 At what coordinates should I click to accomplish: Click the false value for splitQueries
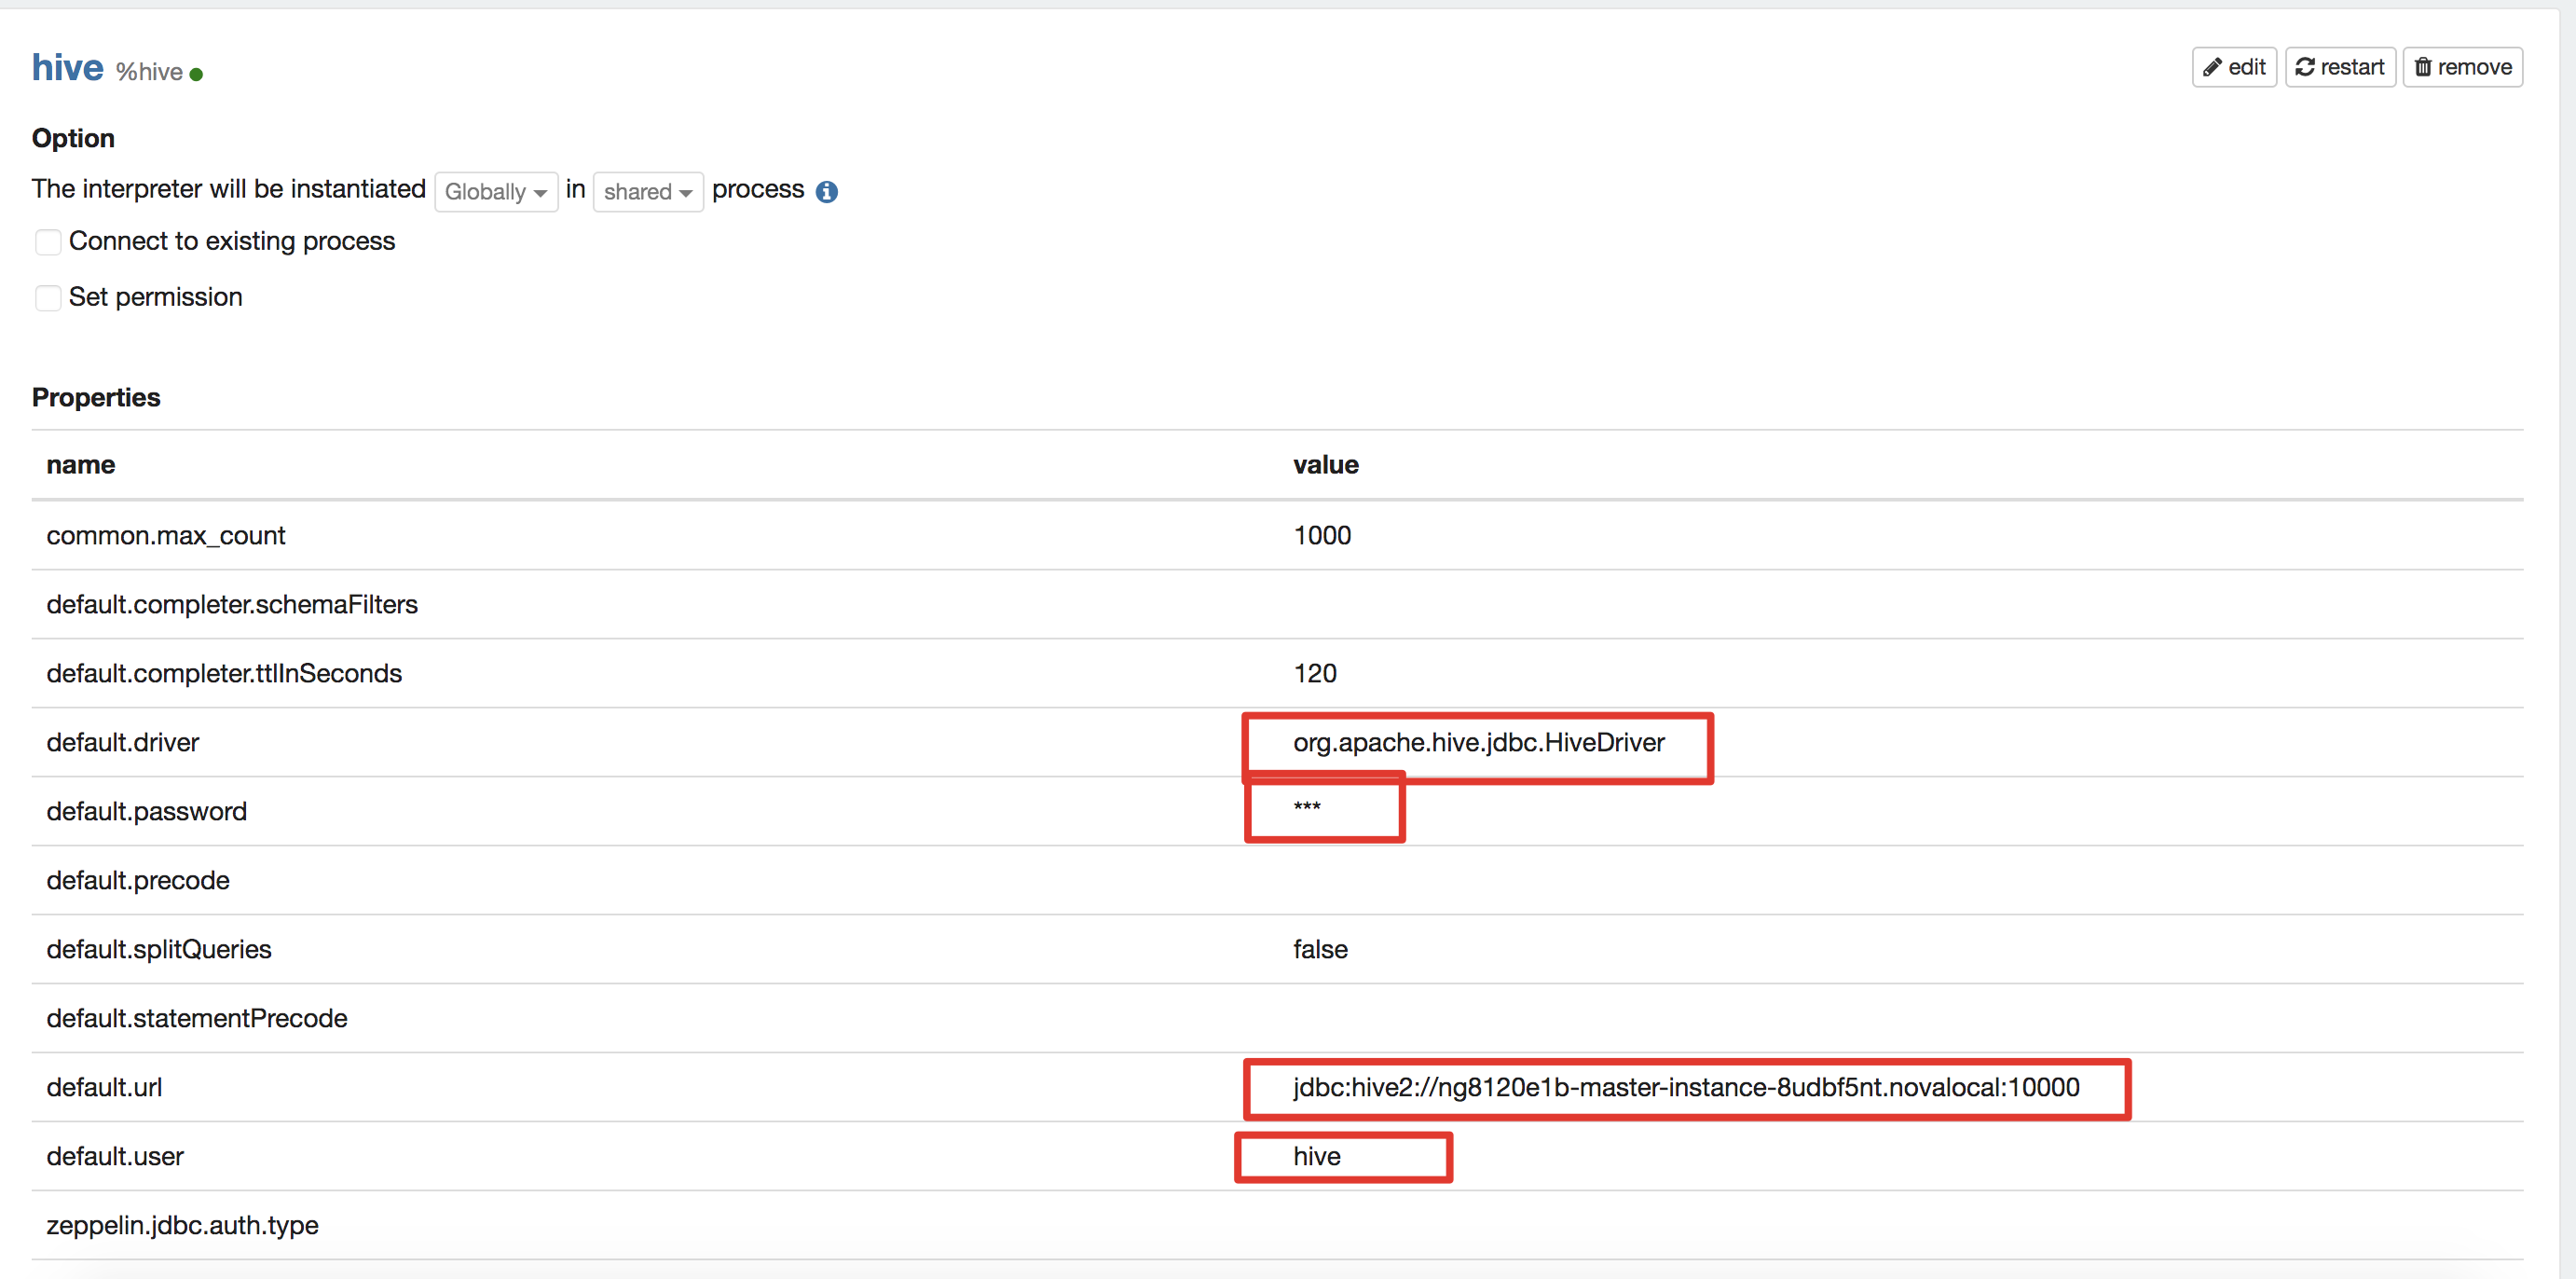pyautogui.click(x=1320, y=949)
